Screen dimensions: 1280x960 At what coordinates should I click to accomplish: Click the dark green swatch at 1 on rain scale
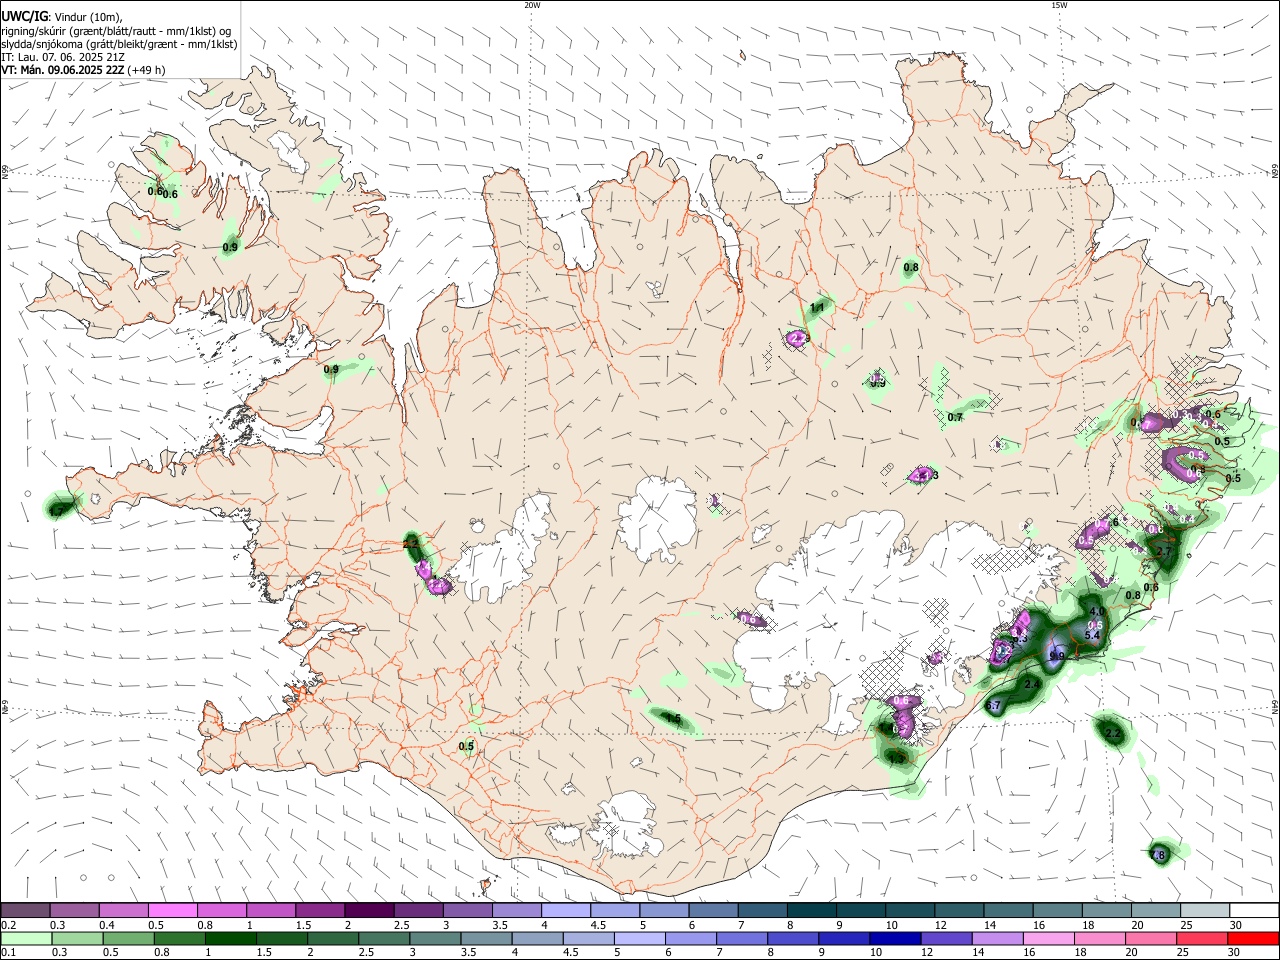click(x=228, y=938)
